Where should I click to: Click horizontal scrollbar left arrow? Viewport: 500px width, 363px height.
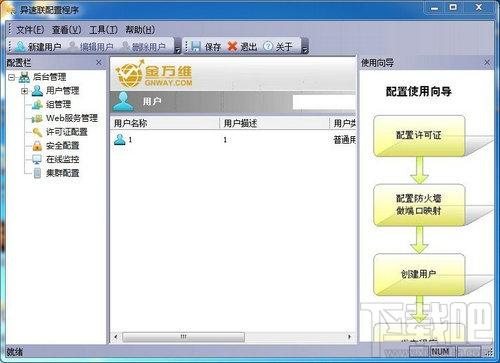(116, 337)
